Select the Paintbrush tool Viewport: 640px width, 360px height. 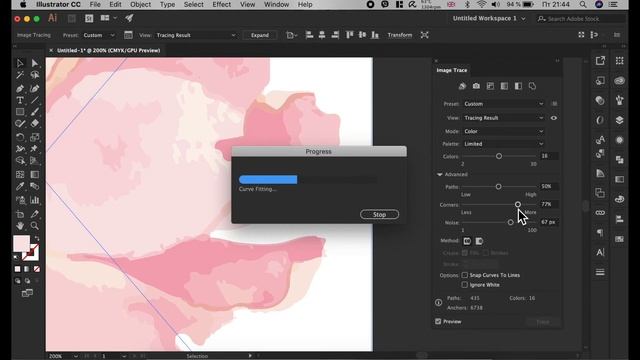tap(35, 112)
